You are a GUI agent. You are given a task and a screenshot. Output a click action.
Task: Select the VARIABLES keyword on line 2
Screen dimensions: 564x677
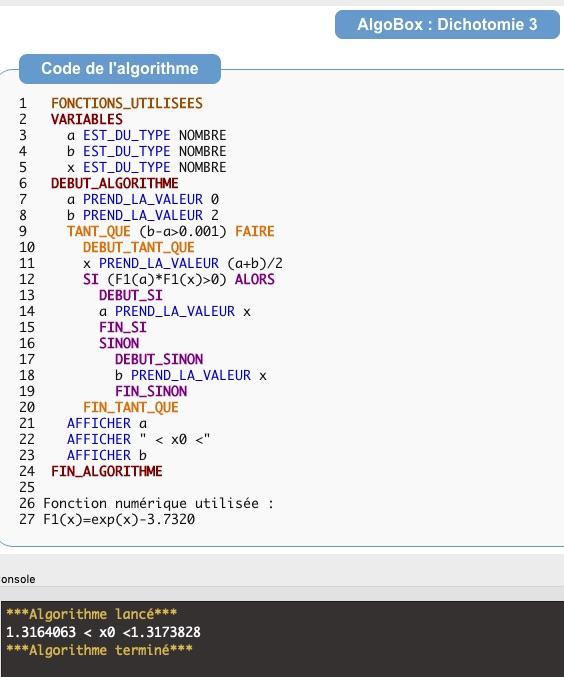[87, 119]
